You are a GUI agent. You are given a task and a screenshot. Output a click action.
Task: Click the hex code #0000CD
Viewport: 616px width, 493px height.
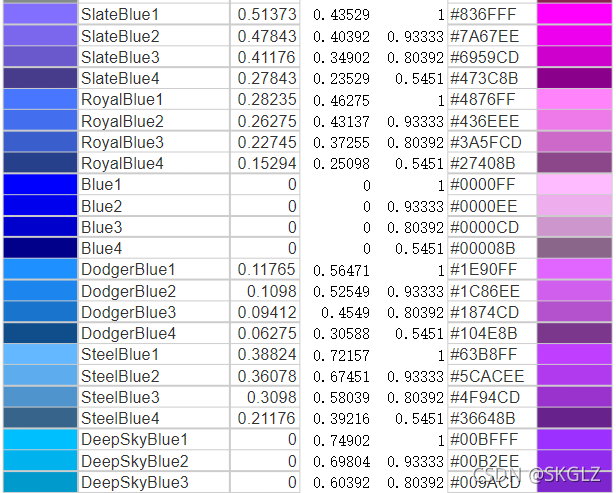485,227
